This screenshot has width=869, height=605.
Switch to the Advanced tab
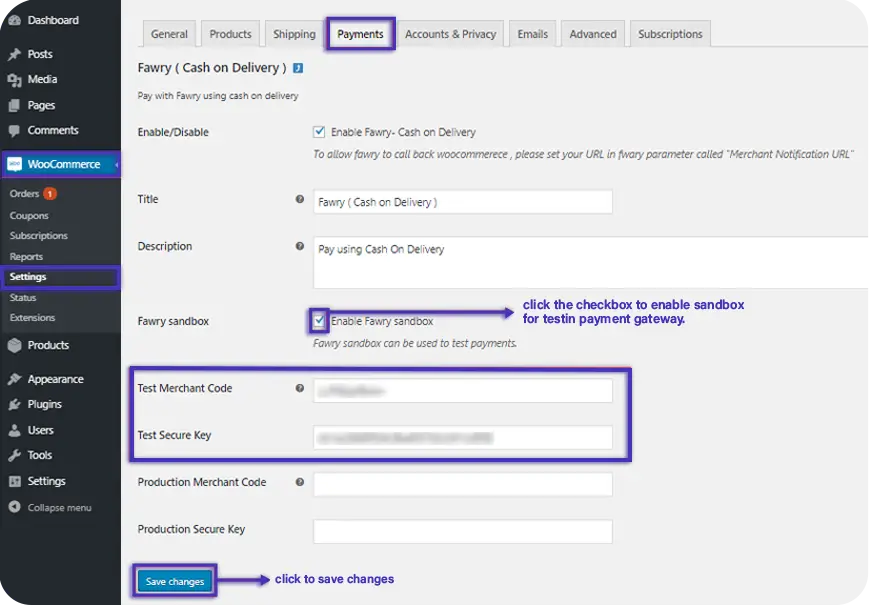pos(593,34)
